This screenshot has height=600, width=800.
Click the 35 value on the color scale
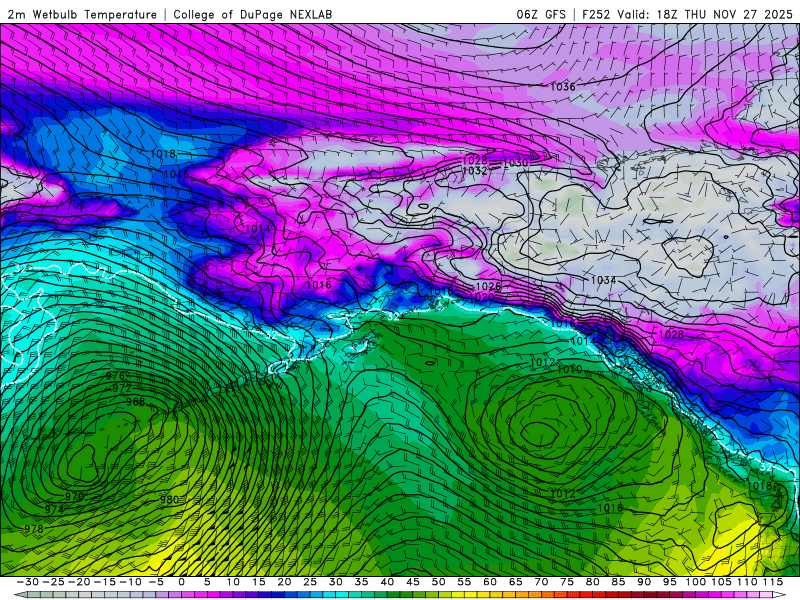361,582
